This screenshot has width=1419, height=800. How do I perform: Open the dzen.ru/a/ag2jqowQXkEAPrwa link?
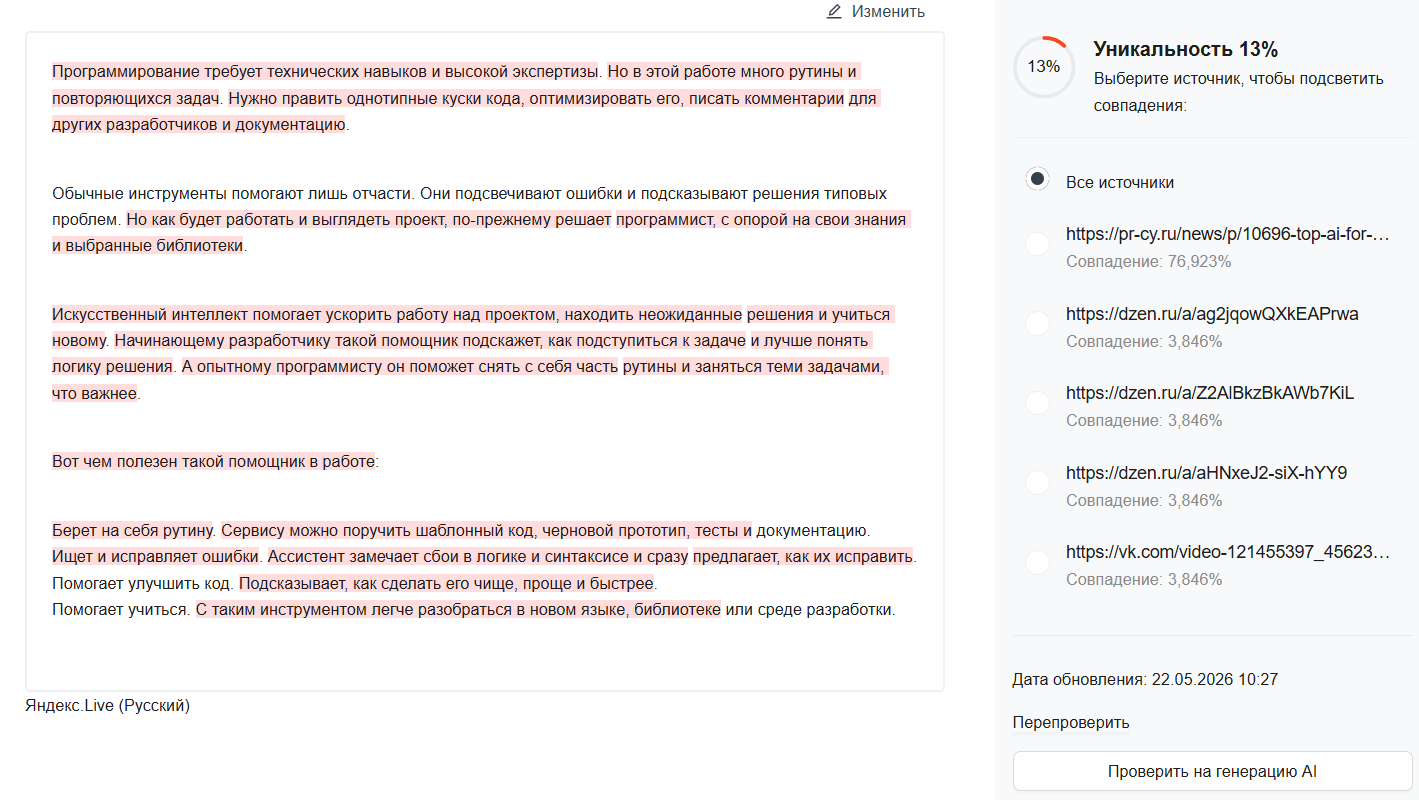1212,314
